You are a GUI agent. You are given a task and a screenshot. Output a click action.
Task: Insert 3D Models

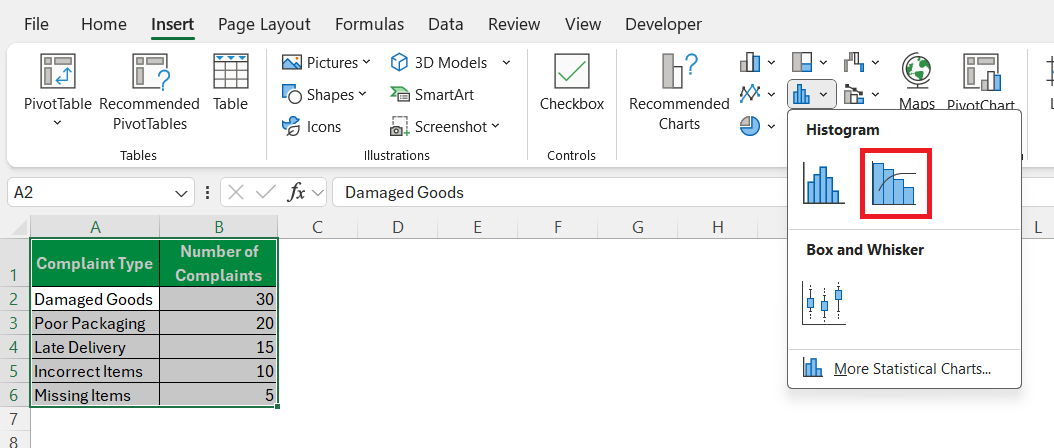(x=438, y=63)
